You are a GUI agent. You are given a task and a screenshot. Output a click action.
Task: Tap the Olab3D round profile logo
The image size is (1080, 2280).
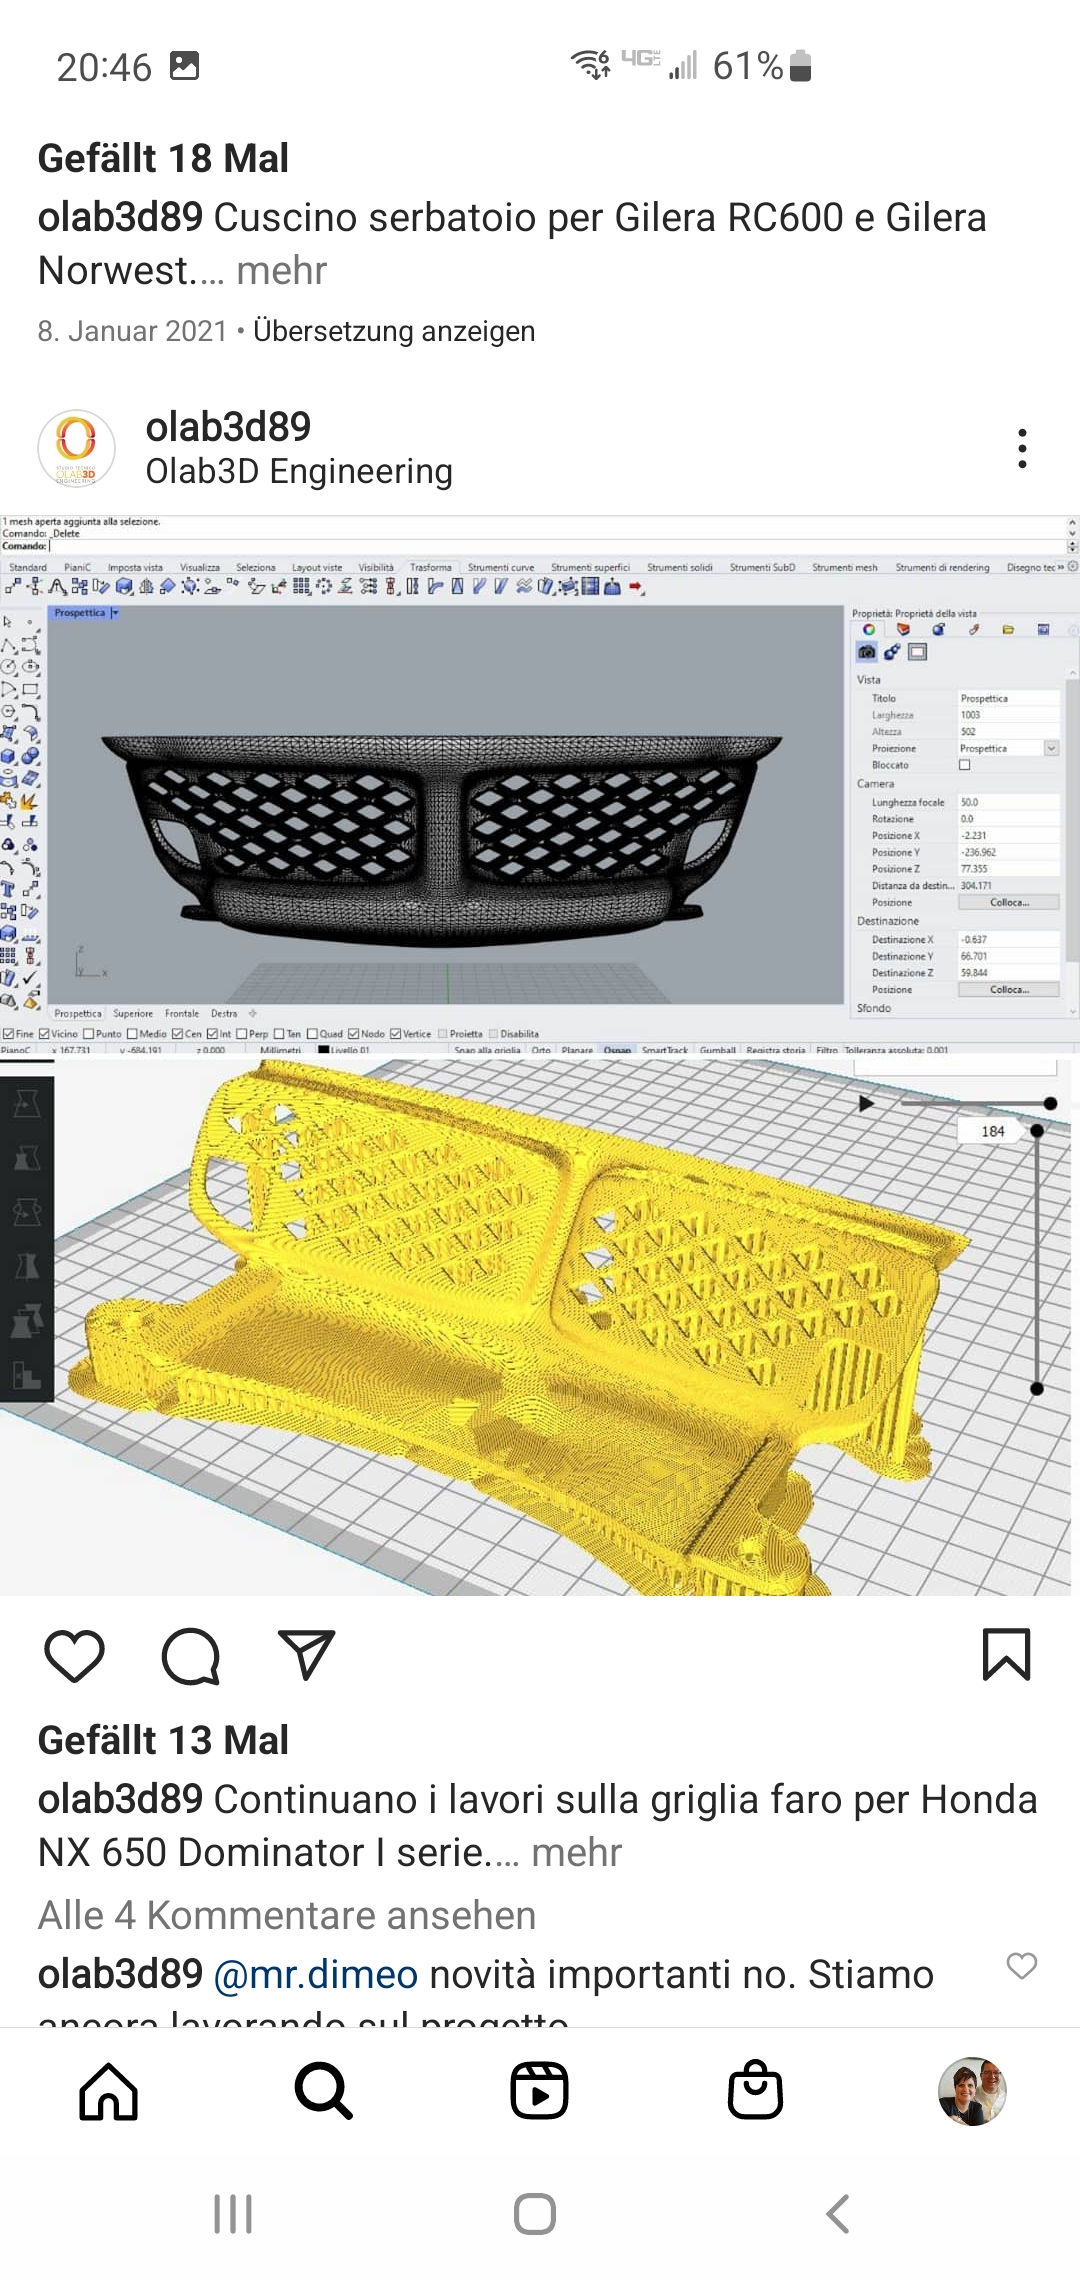(x=76, y=449)
